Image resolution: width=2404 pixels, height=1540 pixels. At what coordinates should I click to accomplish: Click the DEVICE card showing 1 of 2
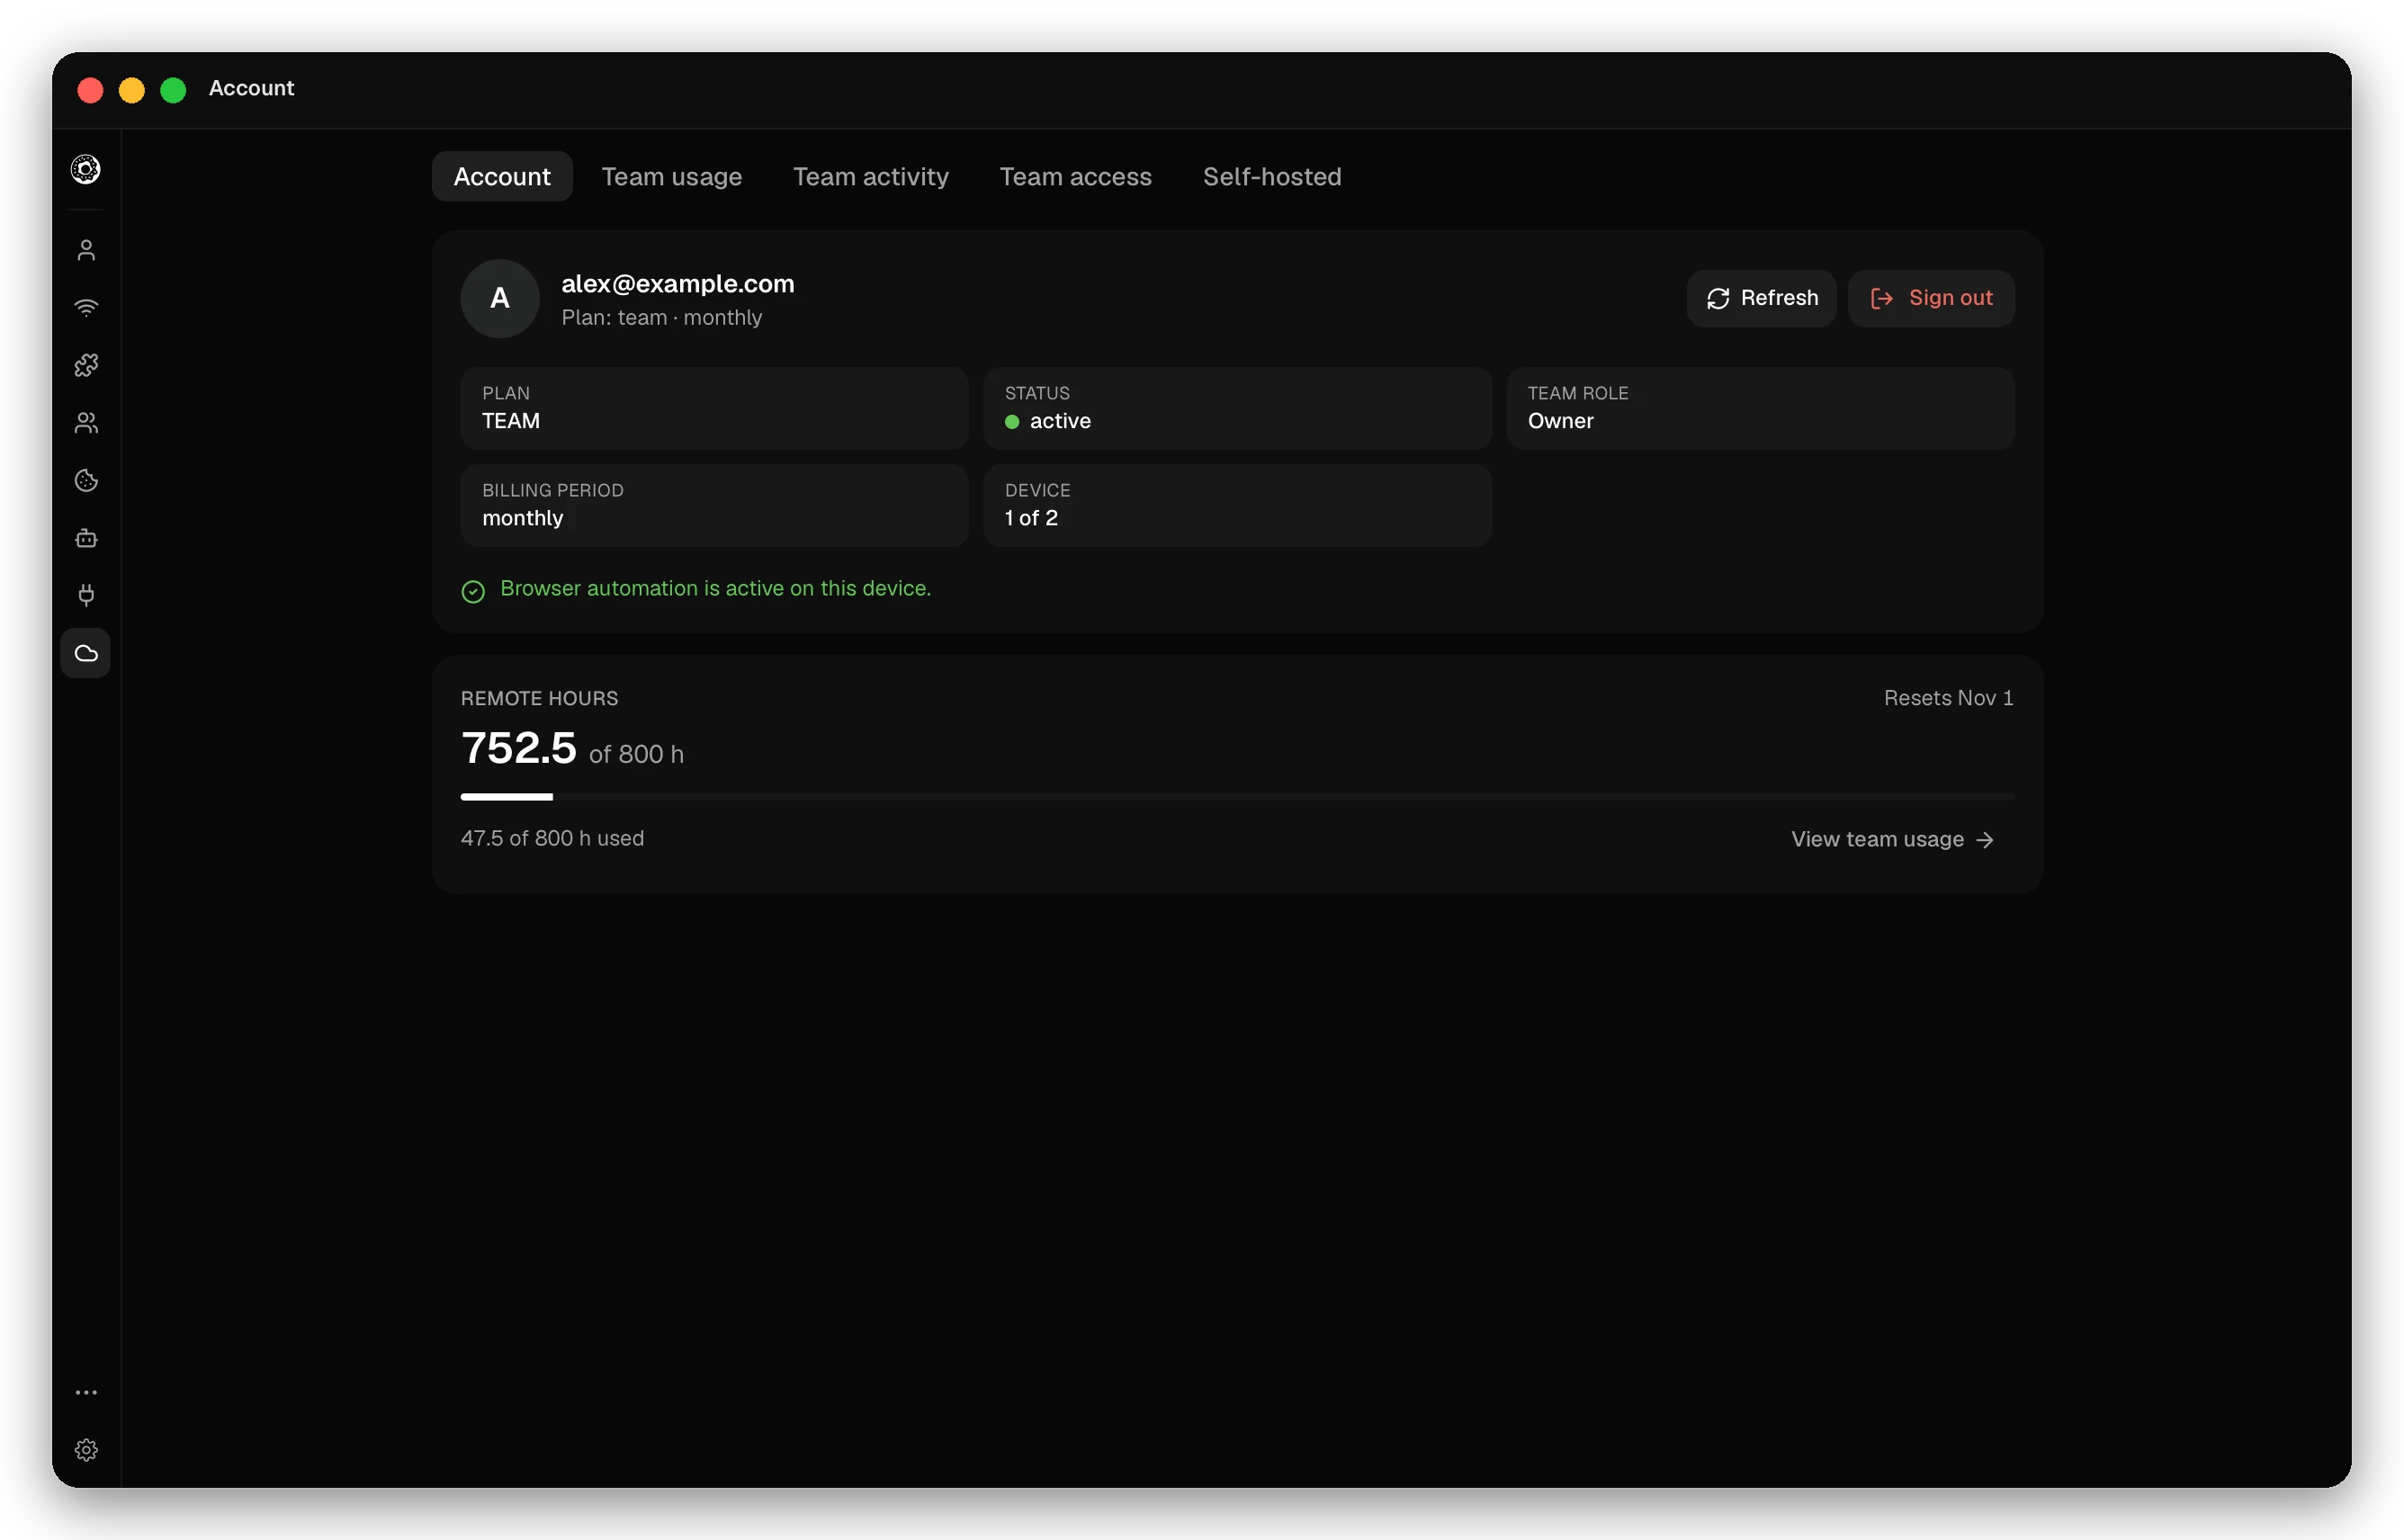pyautogui.click(x=1237, y=505)
